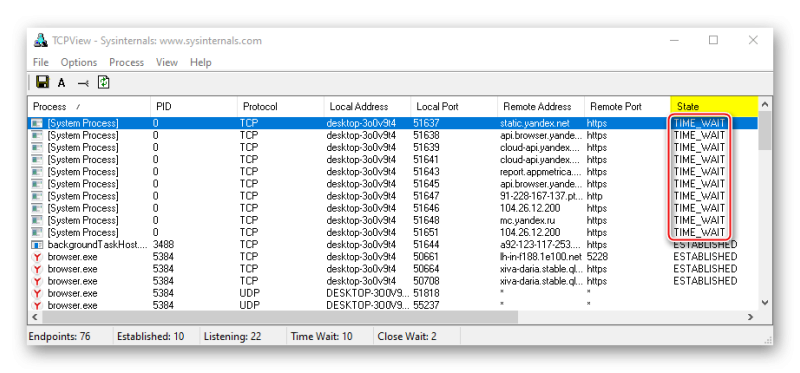Click the process icon in port 51637 row
The height and width of the screenshot is (373, 800).
coord(37,123)
